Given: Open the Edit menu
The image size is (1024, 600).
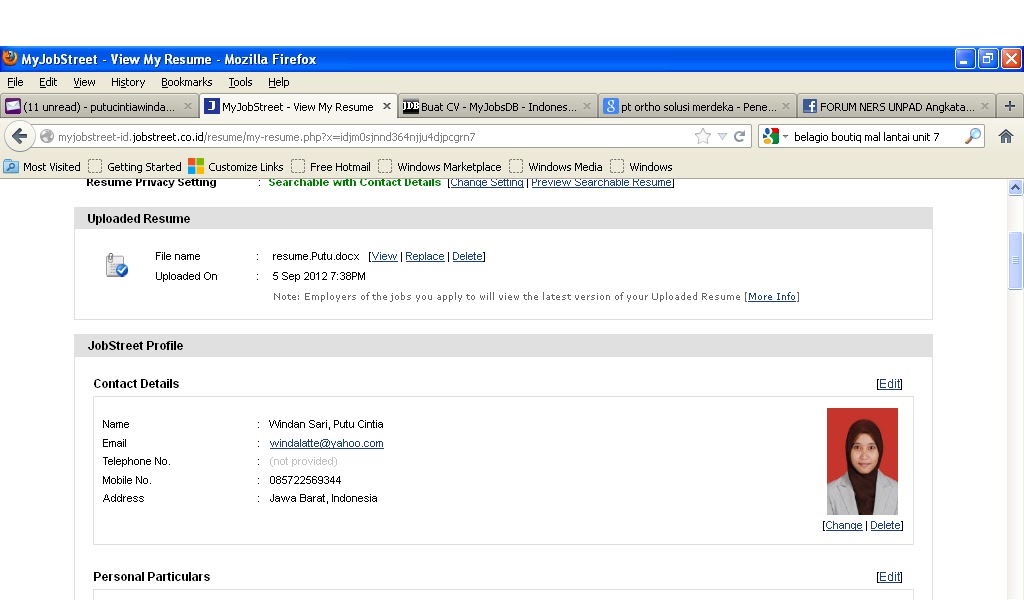Looking at the screenshot, I should click(x=48, y=82).
